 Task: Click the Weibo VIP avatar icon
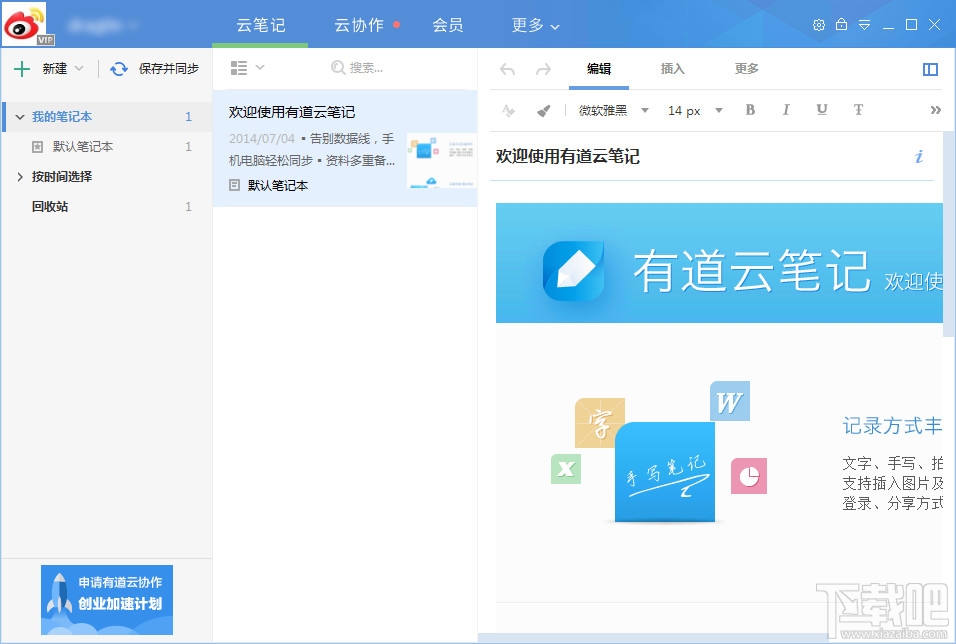click(x=27, y=24)
